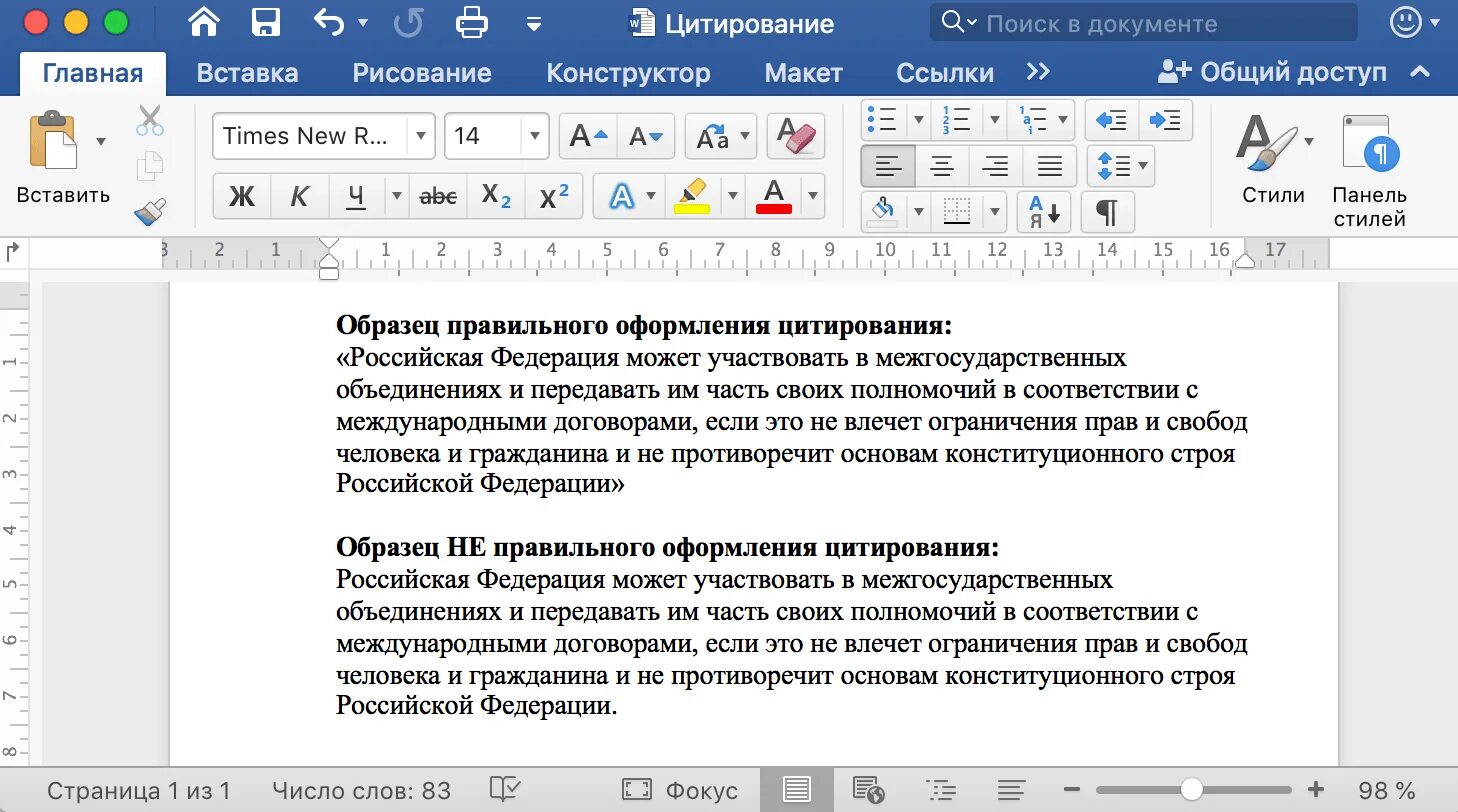Show paragraph marks with ¶ icon

click(x=1107, y=212)
